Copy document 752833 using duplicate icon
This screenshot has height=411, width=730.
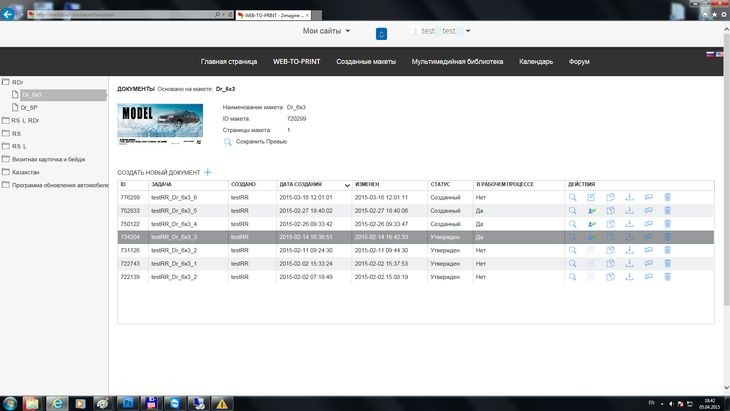(x=610, y=211)
